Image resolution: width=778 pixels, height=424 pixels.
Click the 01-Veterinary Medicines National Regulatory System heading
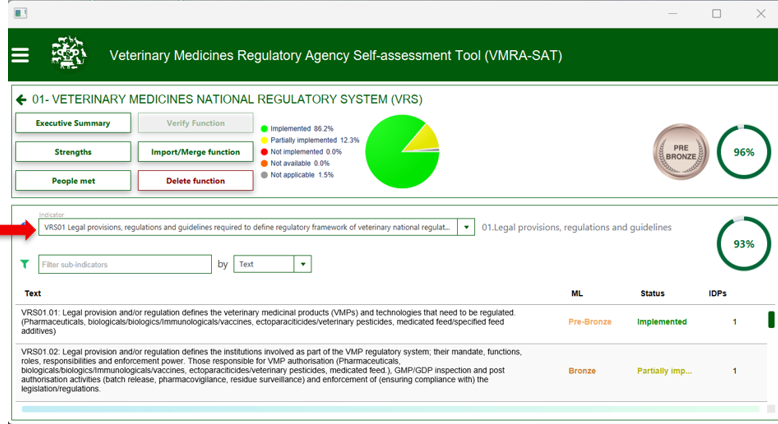pos(227,100)
